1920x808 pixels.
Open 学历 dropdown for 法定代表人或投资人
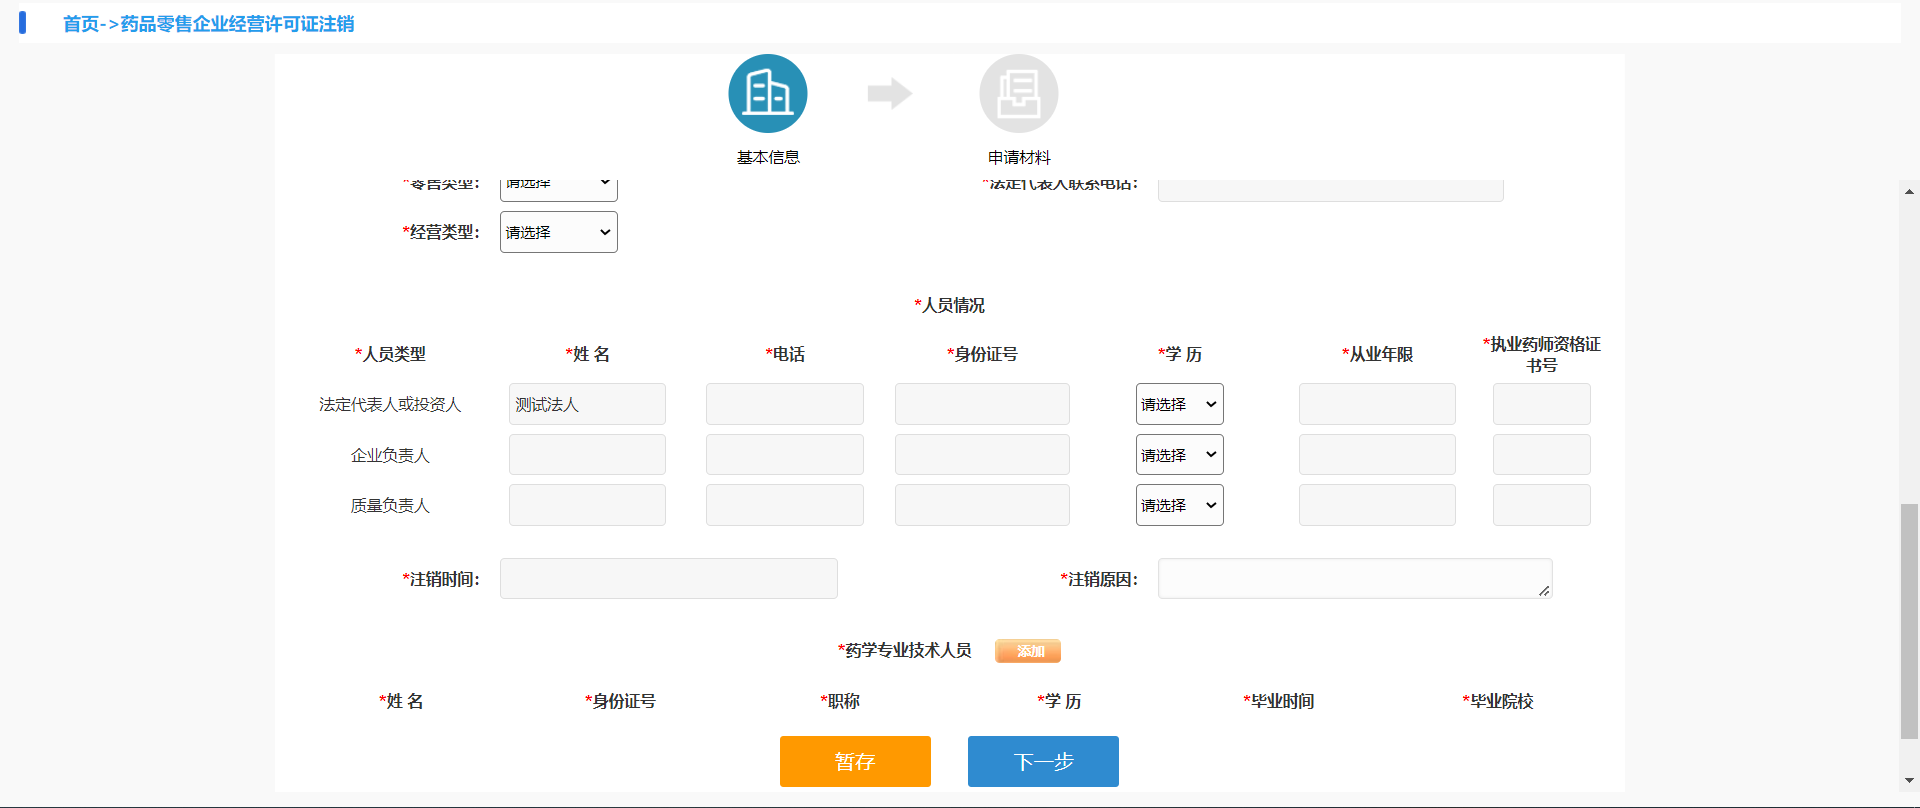(x=1179, y=404)
